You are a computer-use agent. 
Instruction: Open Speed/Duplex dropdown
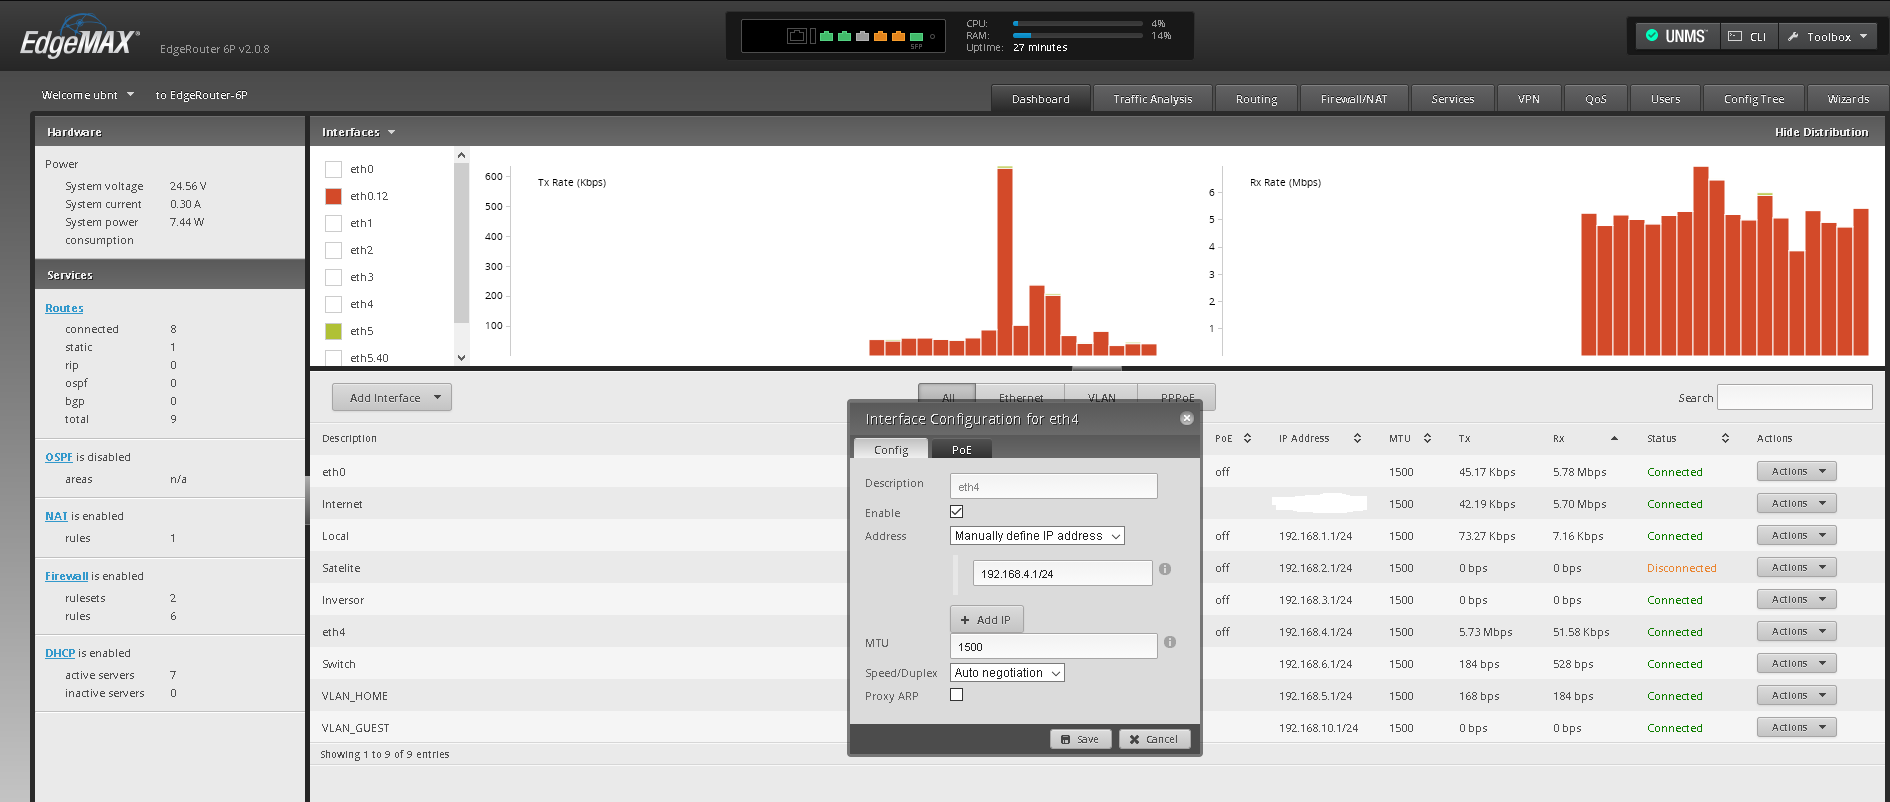(x=1007, y=673)
